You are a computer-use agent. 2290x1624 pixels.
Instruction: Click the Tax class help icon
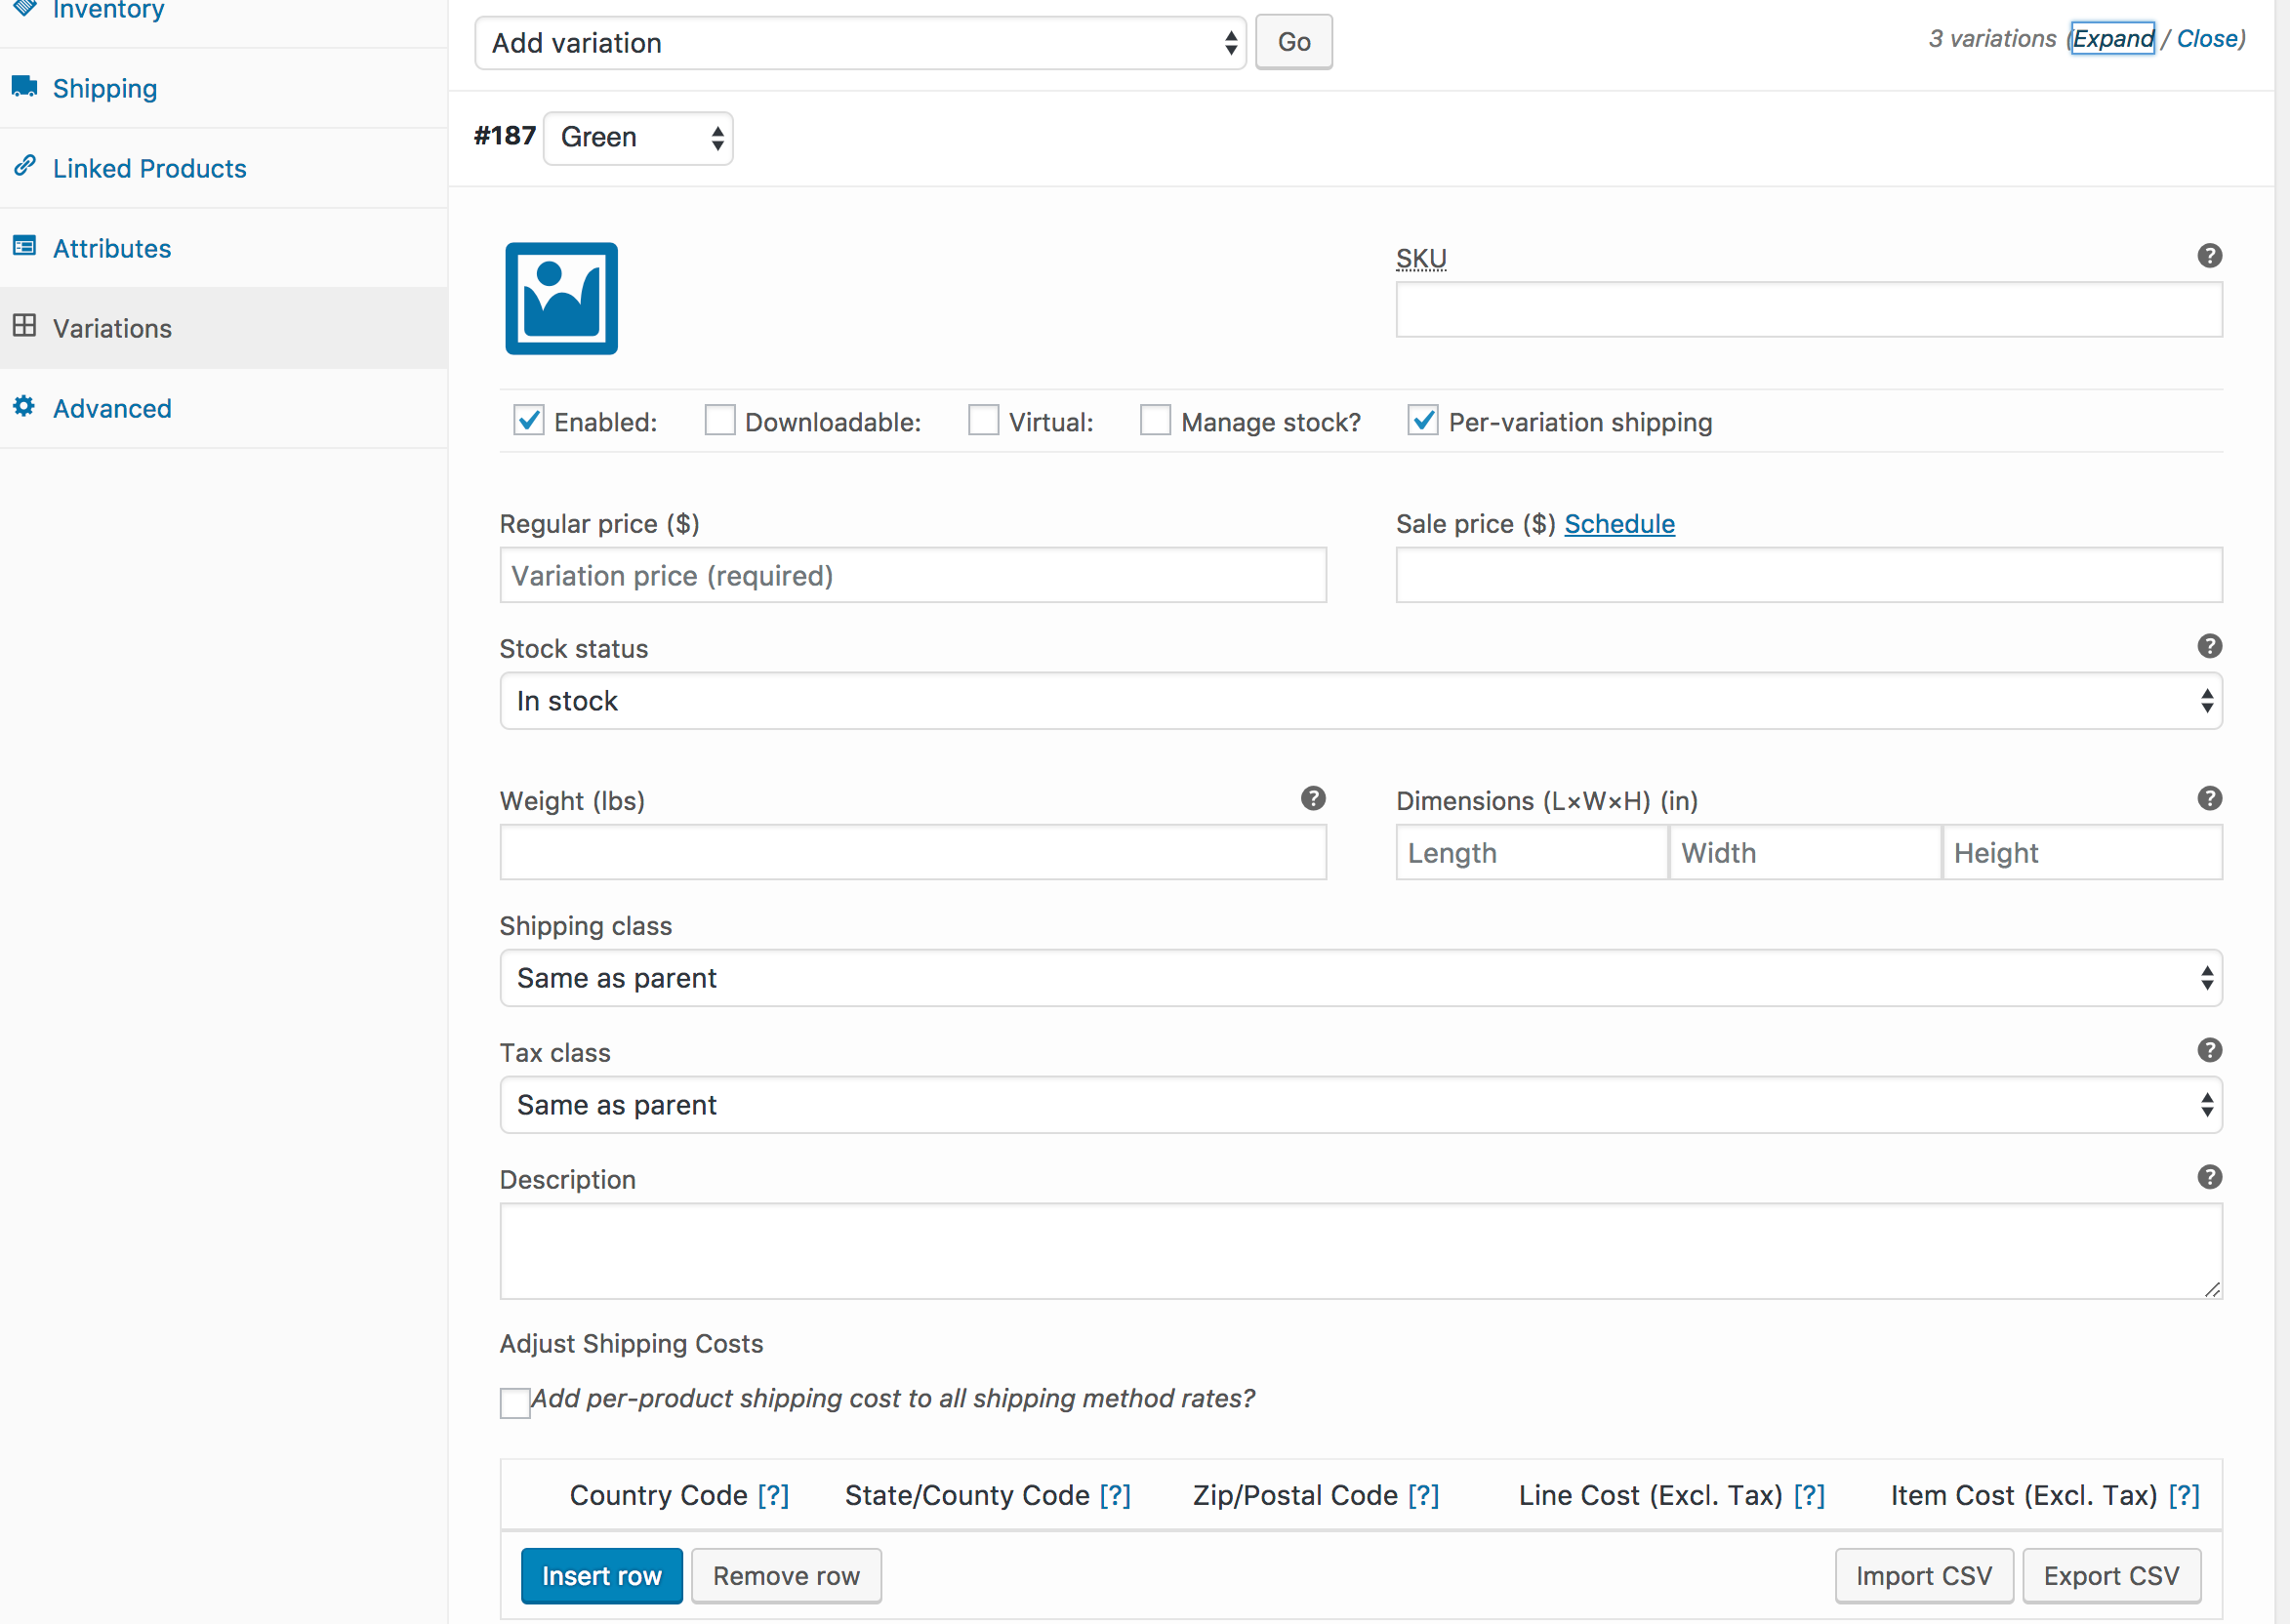click(x=2209, y=1050)
